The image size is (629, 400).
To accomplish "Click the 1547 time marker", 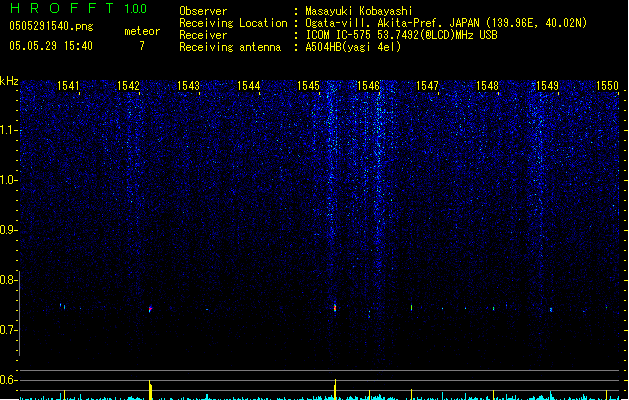I will [428, 86].
